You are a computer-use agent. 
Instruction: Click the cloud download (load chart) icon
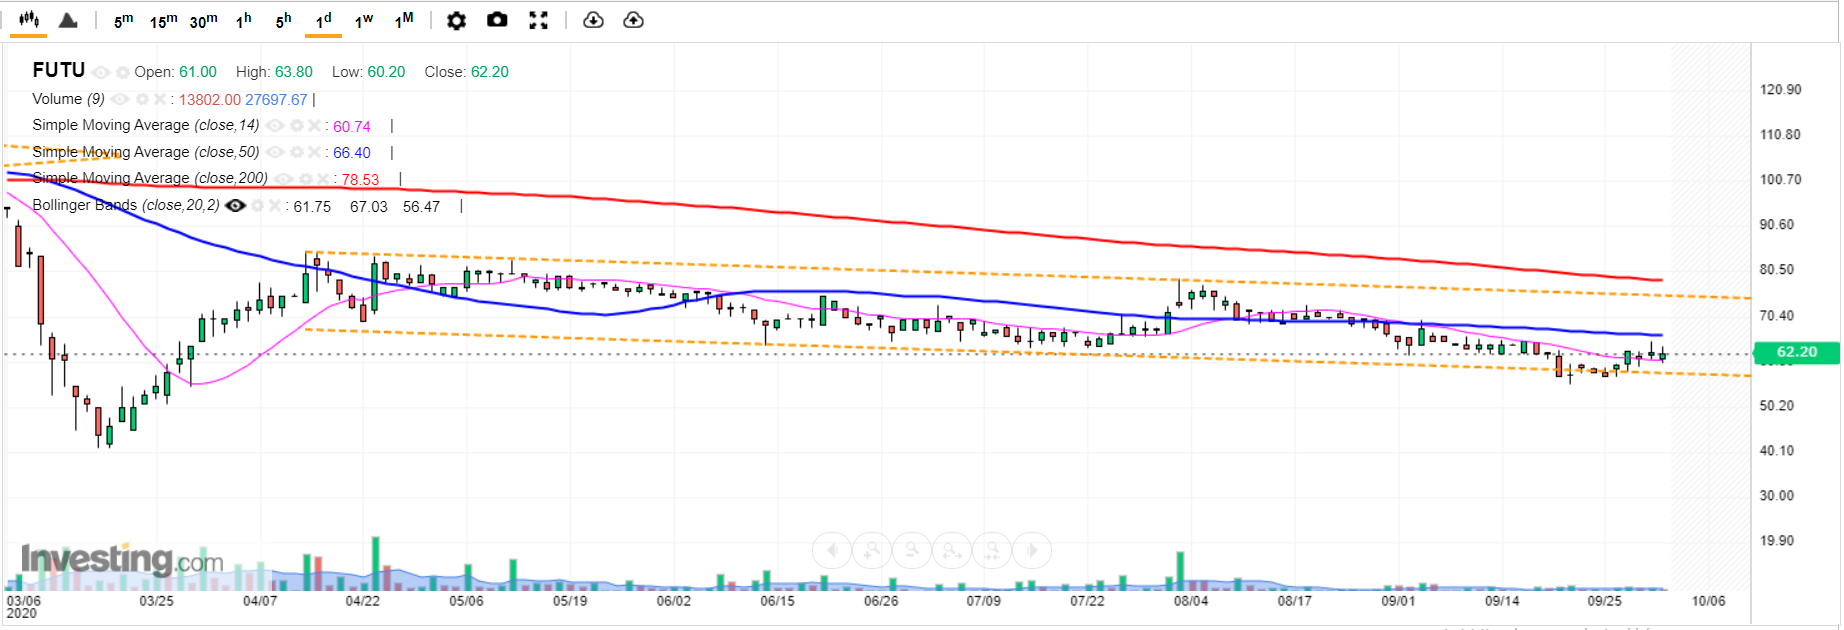point(593,20)
